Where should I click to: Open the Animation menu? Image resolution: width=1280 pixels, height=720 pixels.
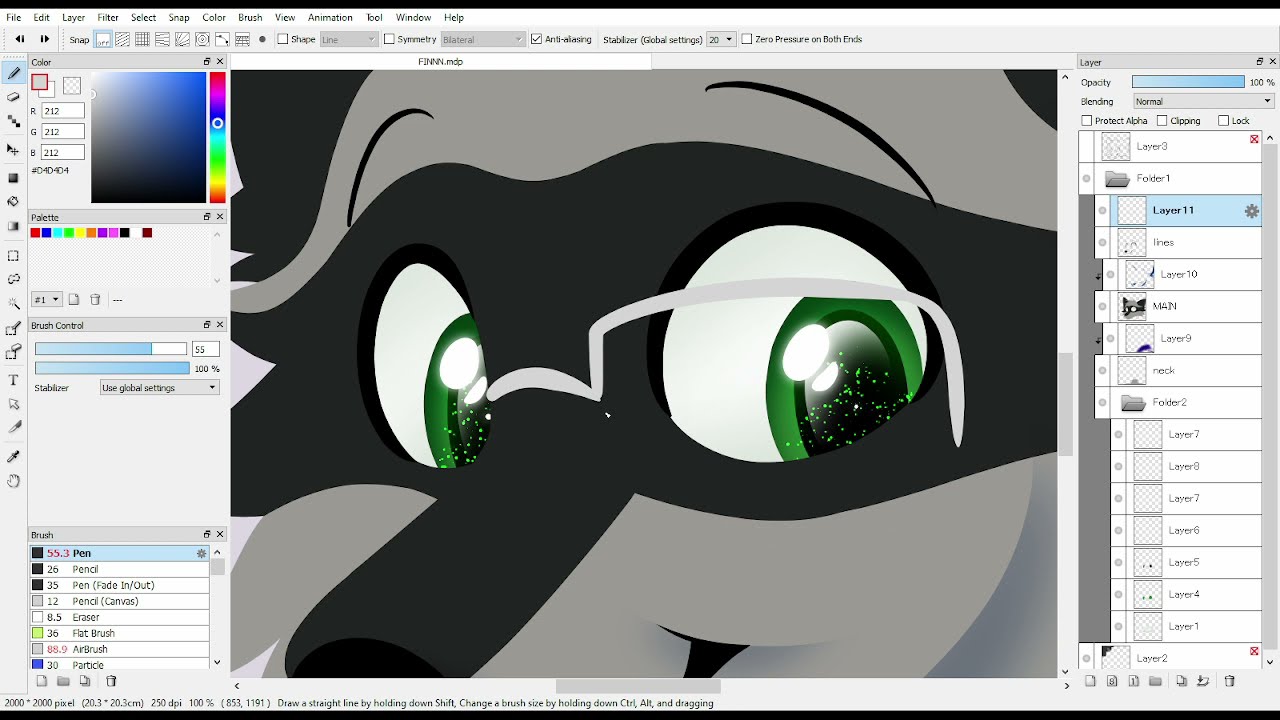[x=330, y=17]
